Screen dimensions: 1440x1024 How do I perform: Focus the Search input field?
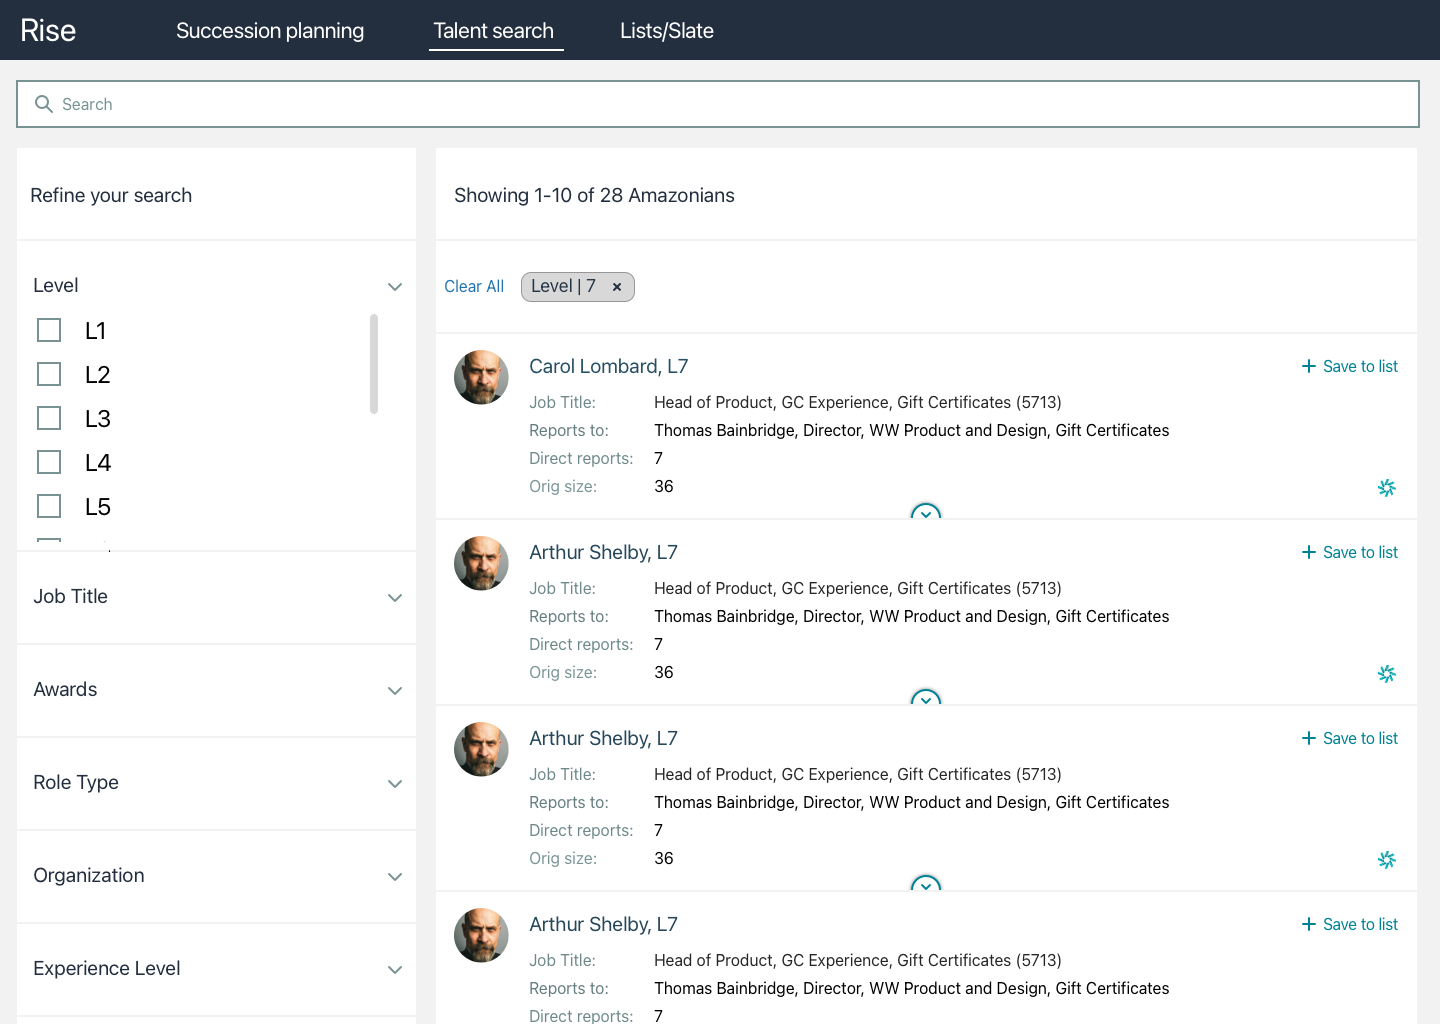718,104
